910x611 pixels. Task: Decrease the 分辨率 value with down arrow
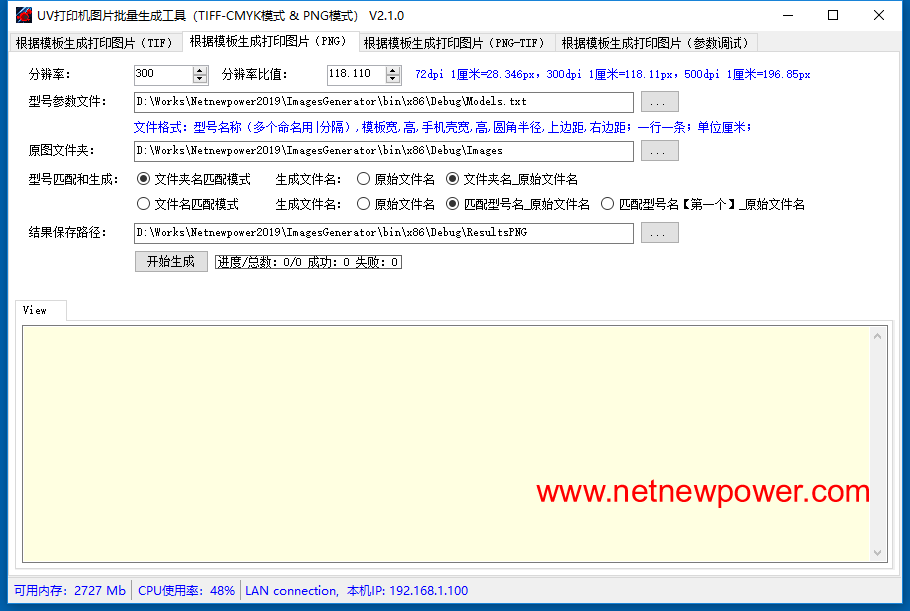click(200, 79)
